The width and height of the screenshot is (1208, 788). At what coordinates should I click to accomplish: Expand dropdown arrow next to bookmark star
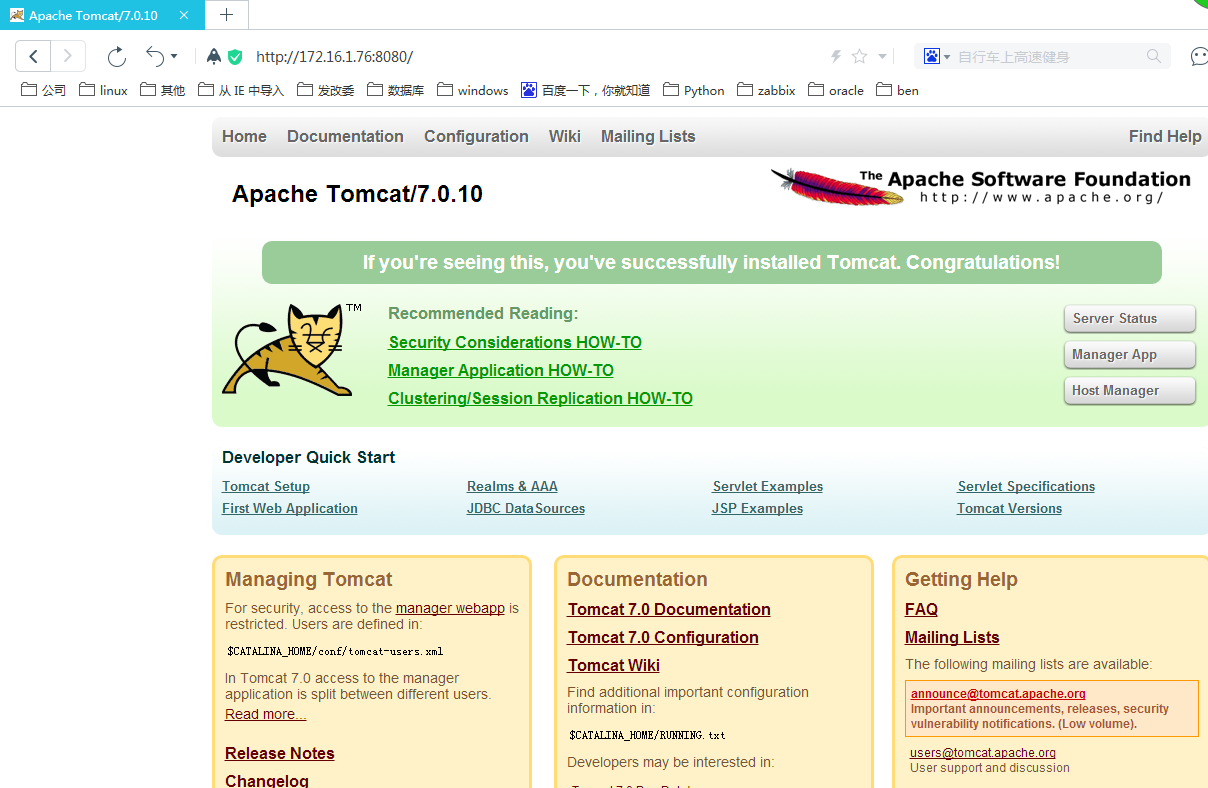click(882, 57)
